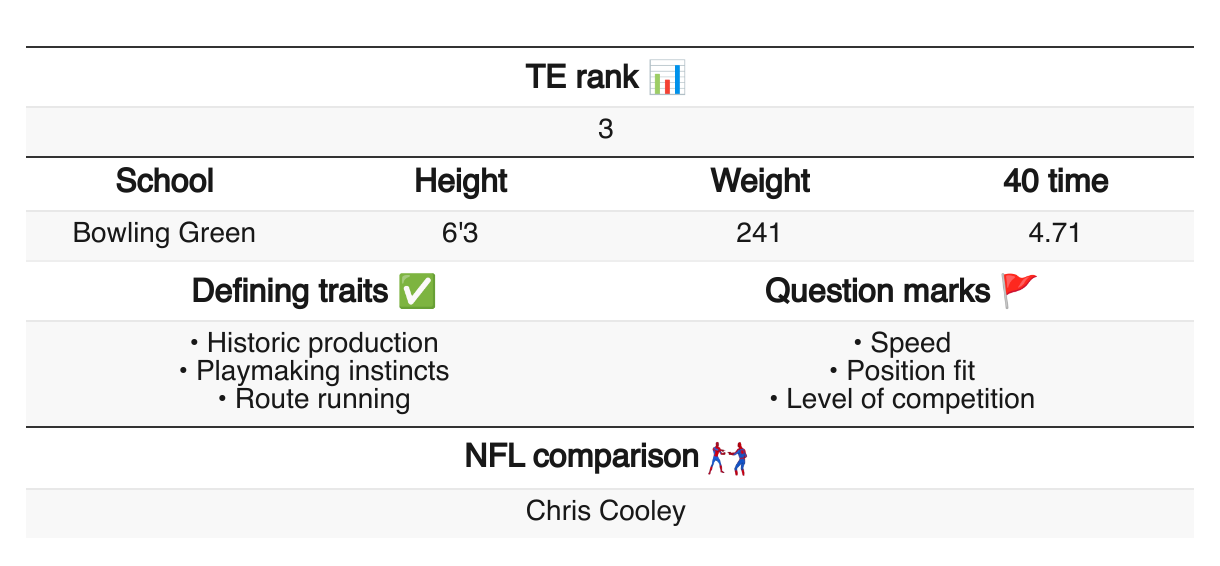Click the bar chart icon beside TE rank
This screenshot has width=1220, height=566.
(x=667, y=78)
